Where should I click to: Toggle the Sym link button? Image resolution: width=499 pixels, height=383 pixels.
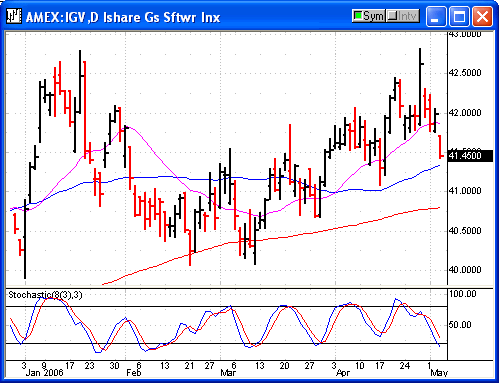369,16
